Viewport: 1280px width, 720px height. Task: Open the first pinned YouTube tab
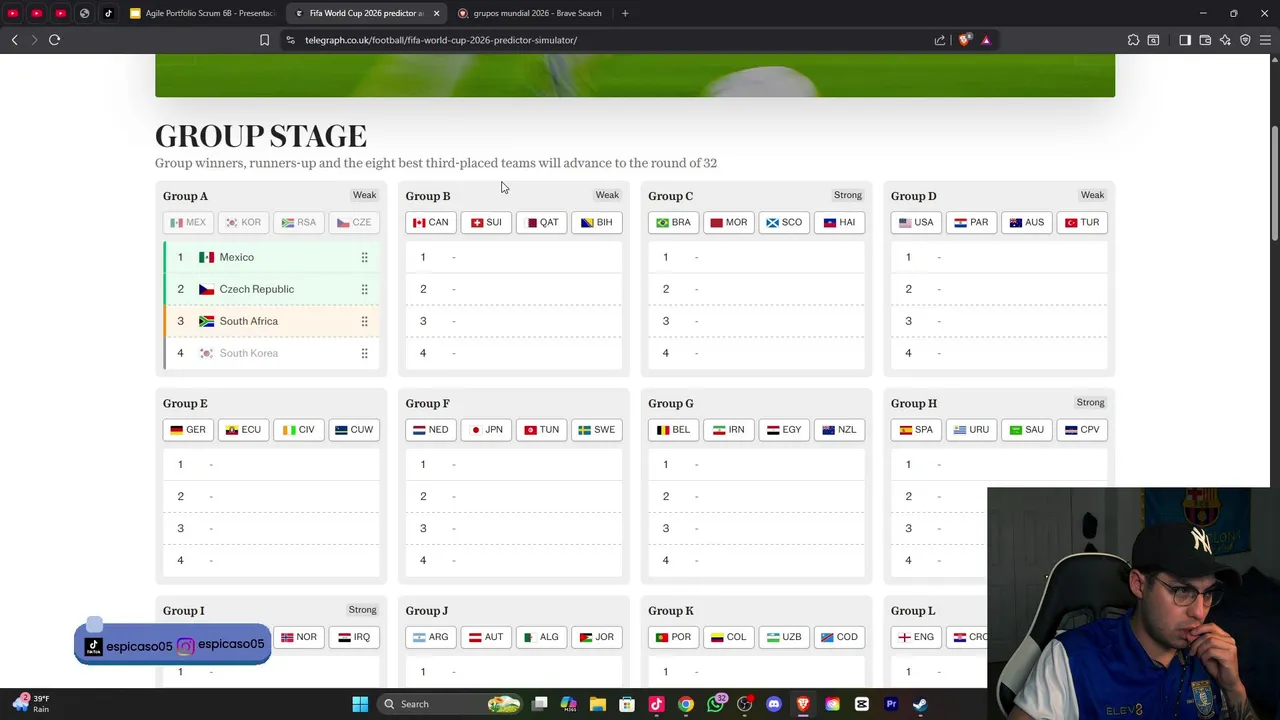[12, 13]
